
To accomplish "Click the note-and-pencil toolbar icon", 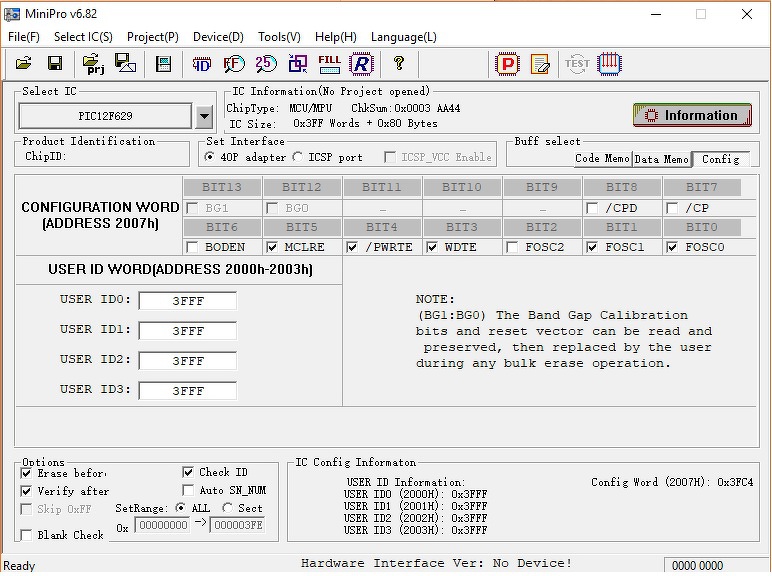I will pos(540,64).
